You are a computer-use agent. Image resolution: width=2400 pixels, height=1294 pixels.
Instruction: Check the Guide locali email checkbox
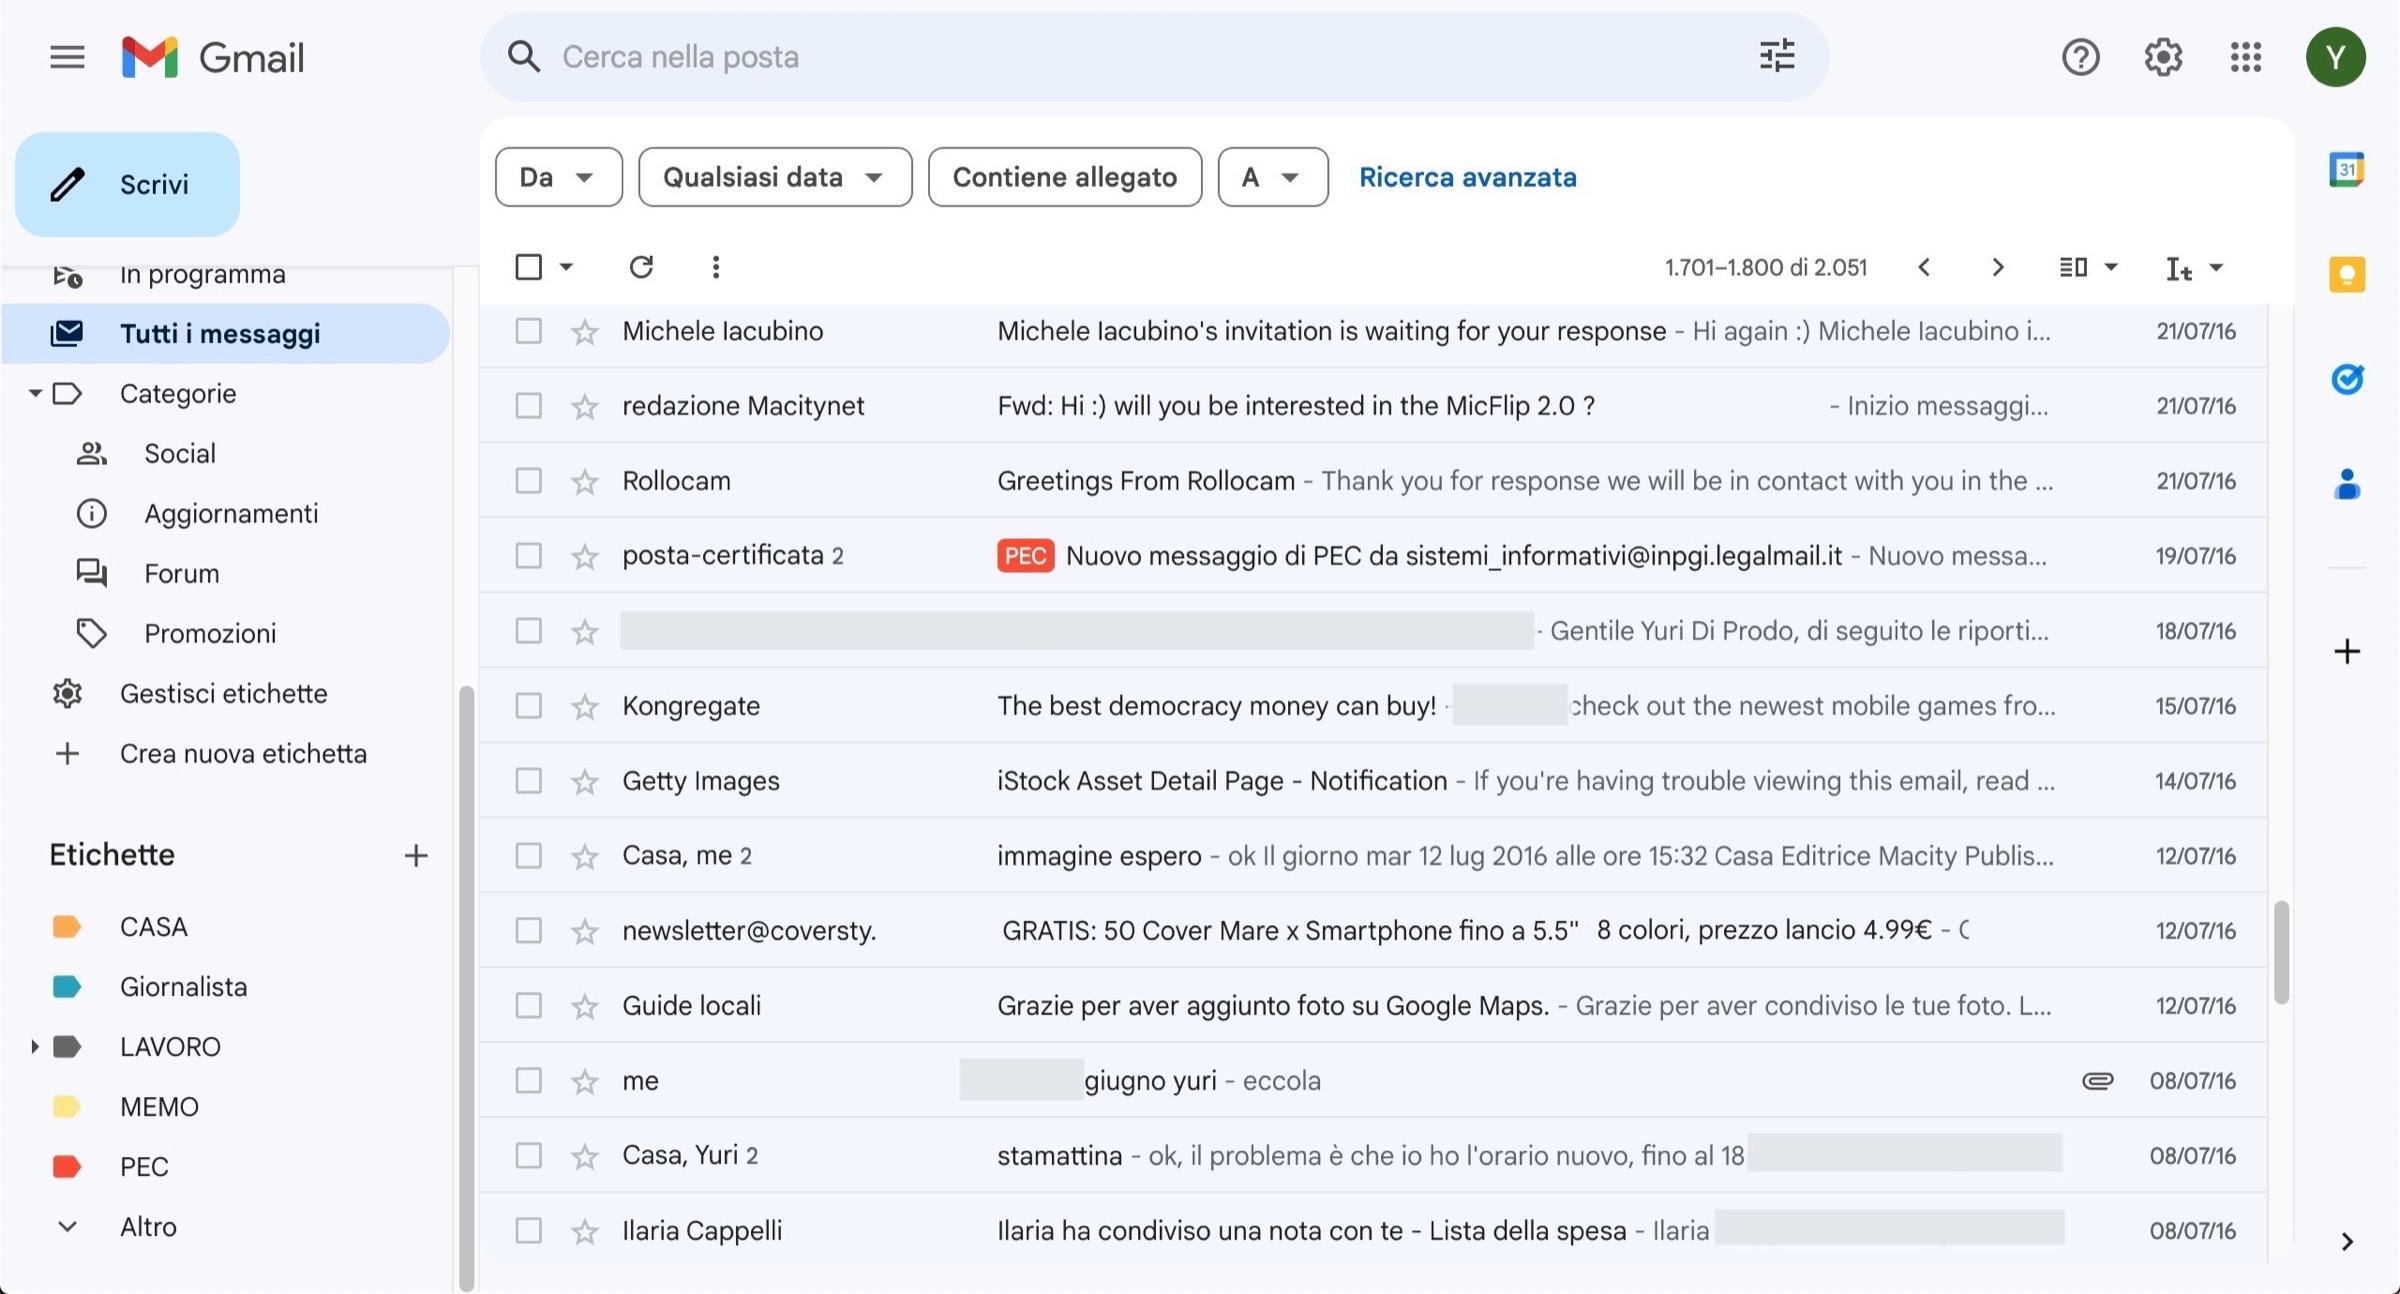pyautogui.click(x=528, y=1006)
